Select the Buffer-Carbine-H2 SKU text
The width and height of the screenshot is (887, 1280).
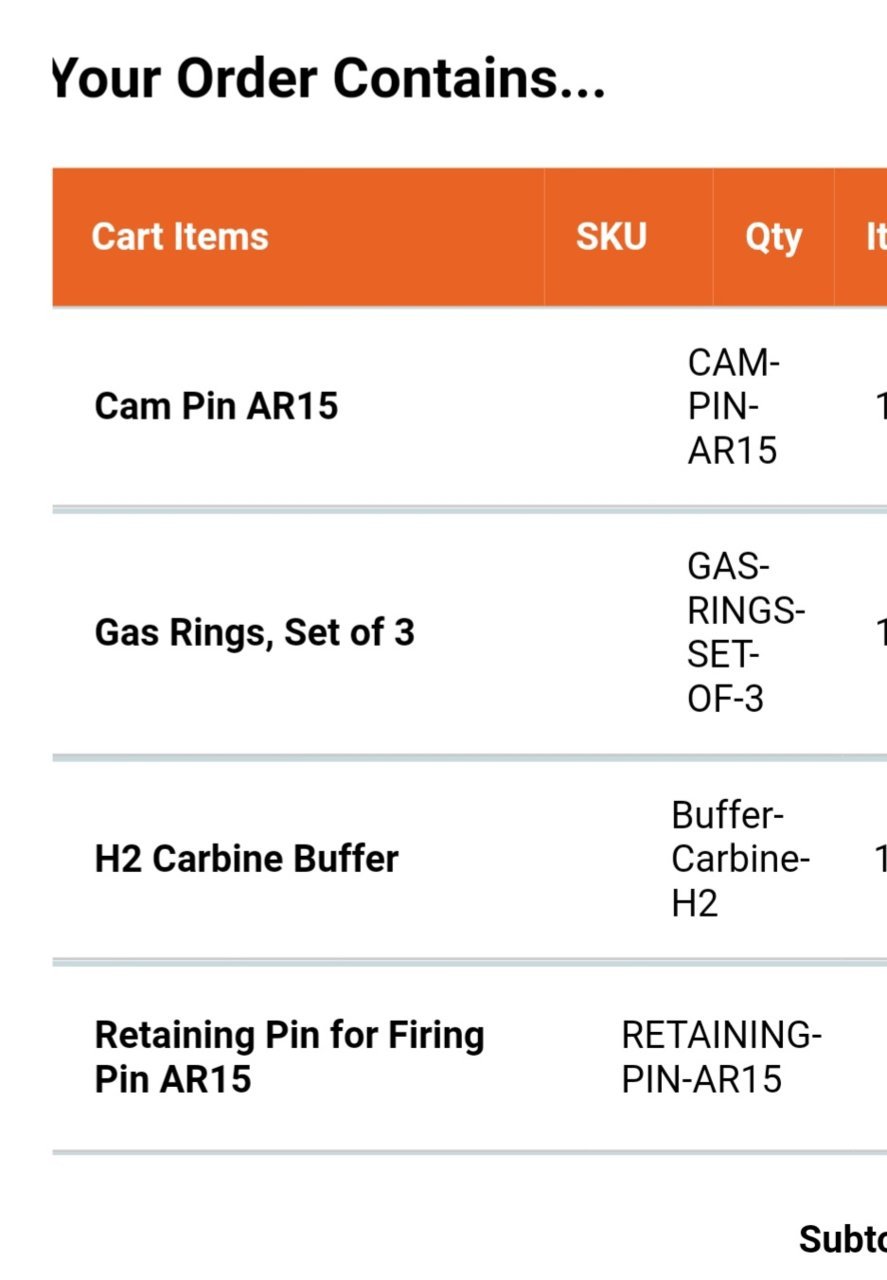click(740, 859)
